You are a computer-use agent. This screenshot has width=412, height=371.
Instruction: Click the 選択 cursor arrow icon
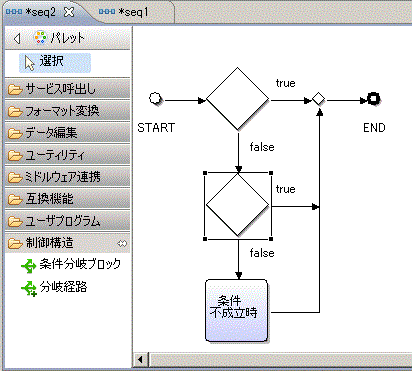coord(30,63)
